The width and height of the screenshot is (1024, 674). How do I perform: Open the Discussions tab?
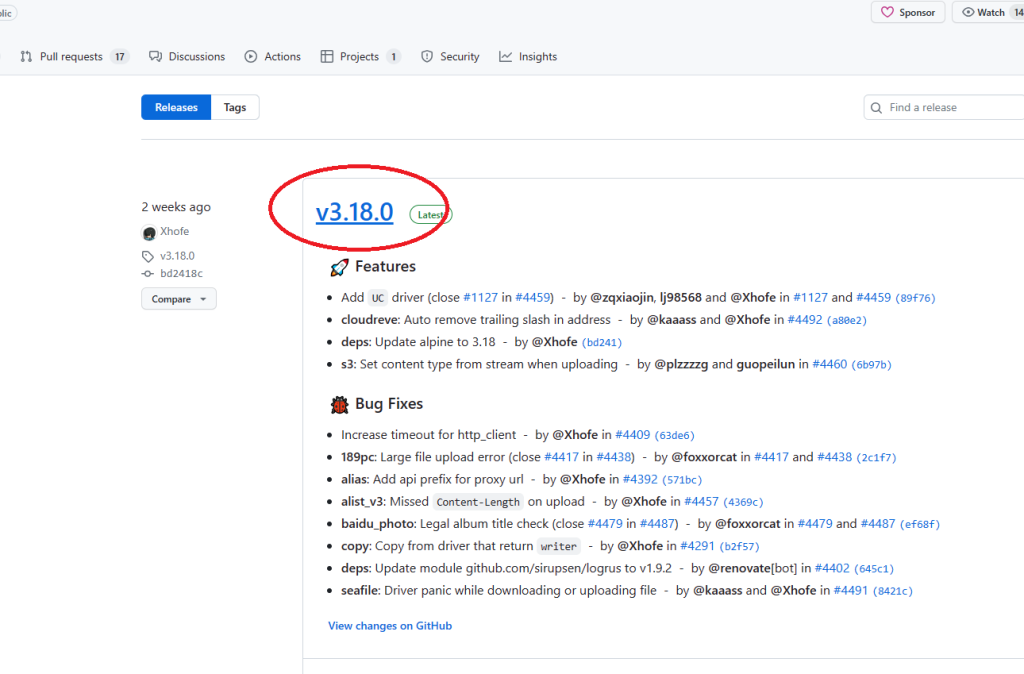click(187, 57)
